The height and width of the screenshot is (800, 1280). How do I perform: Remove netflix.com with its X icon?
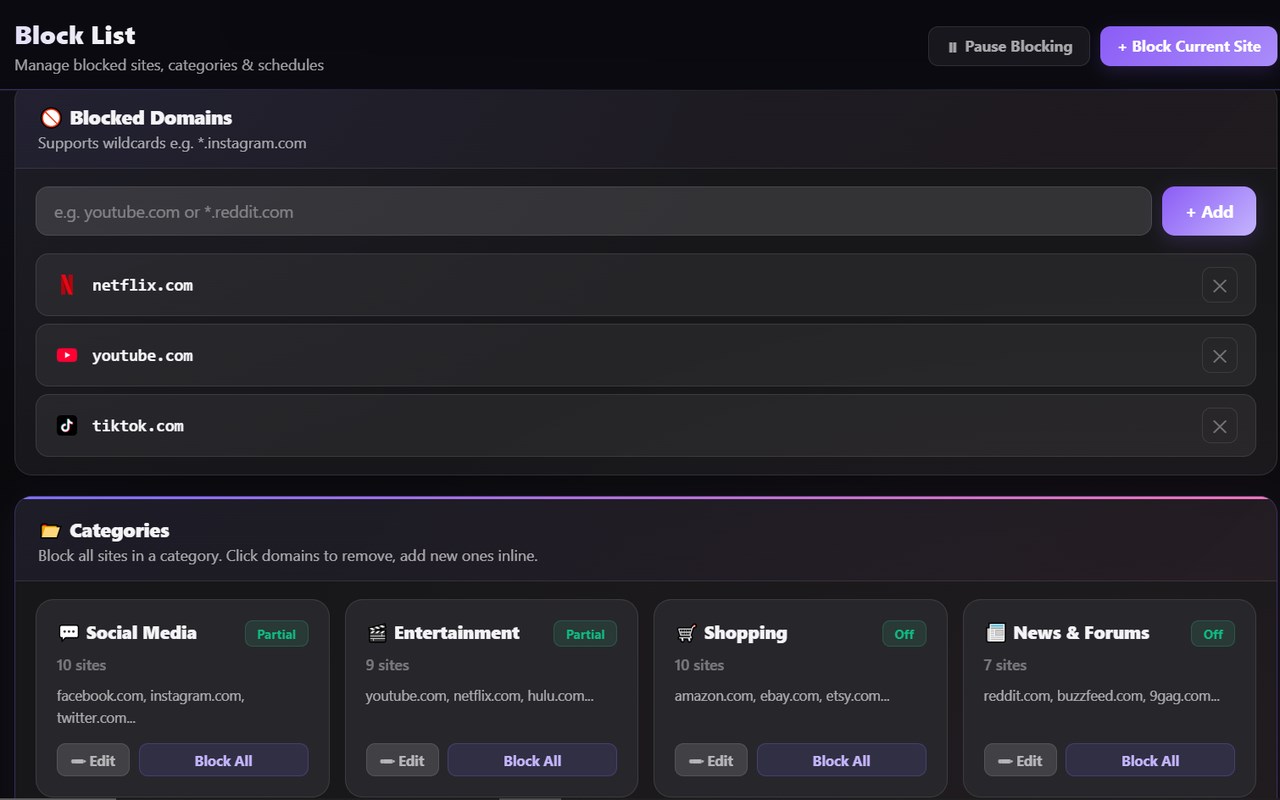tap(1219, 285)
